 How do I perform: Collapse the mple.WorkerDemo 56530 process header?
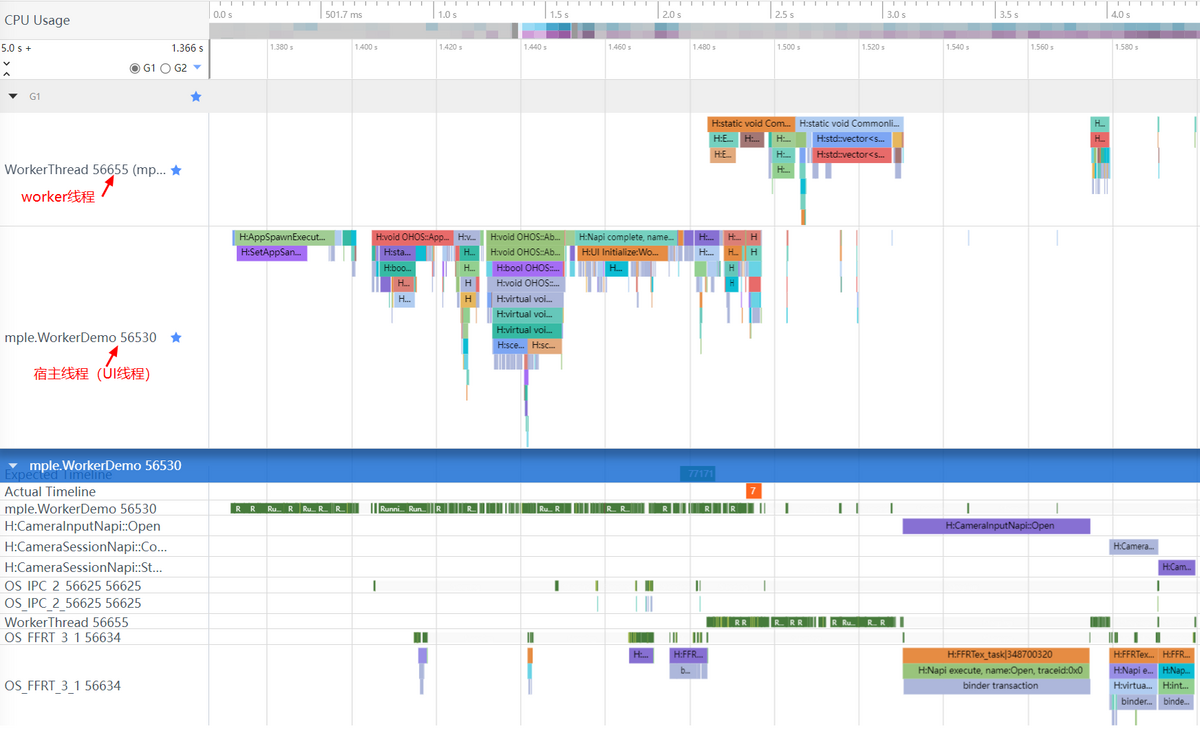13,465
